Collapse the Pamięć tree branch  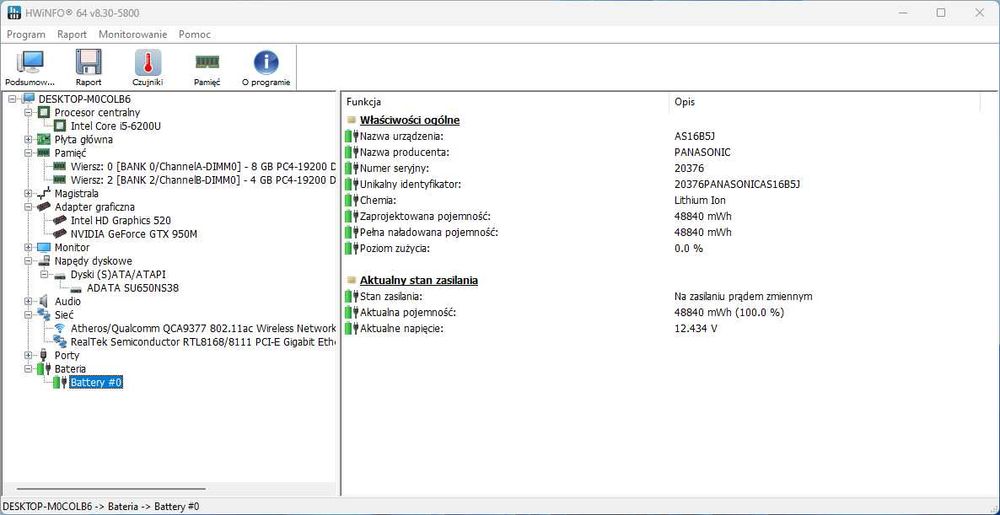pyautogui.click(x=28, y=153)
